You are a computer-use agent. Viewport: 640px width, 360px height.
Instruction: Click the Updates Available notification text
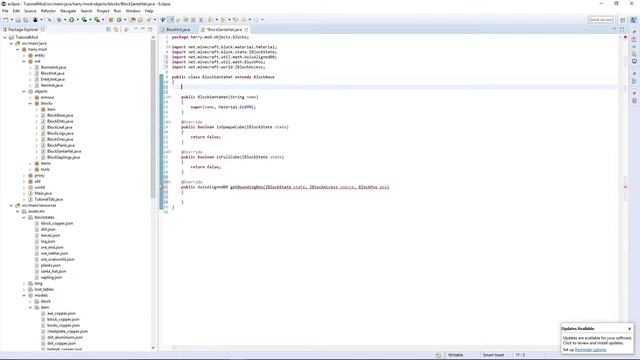click(x=597, y=340)
